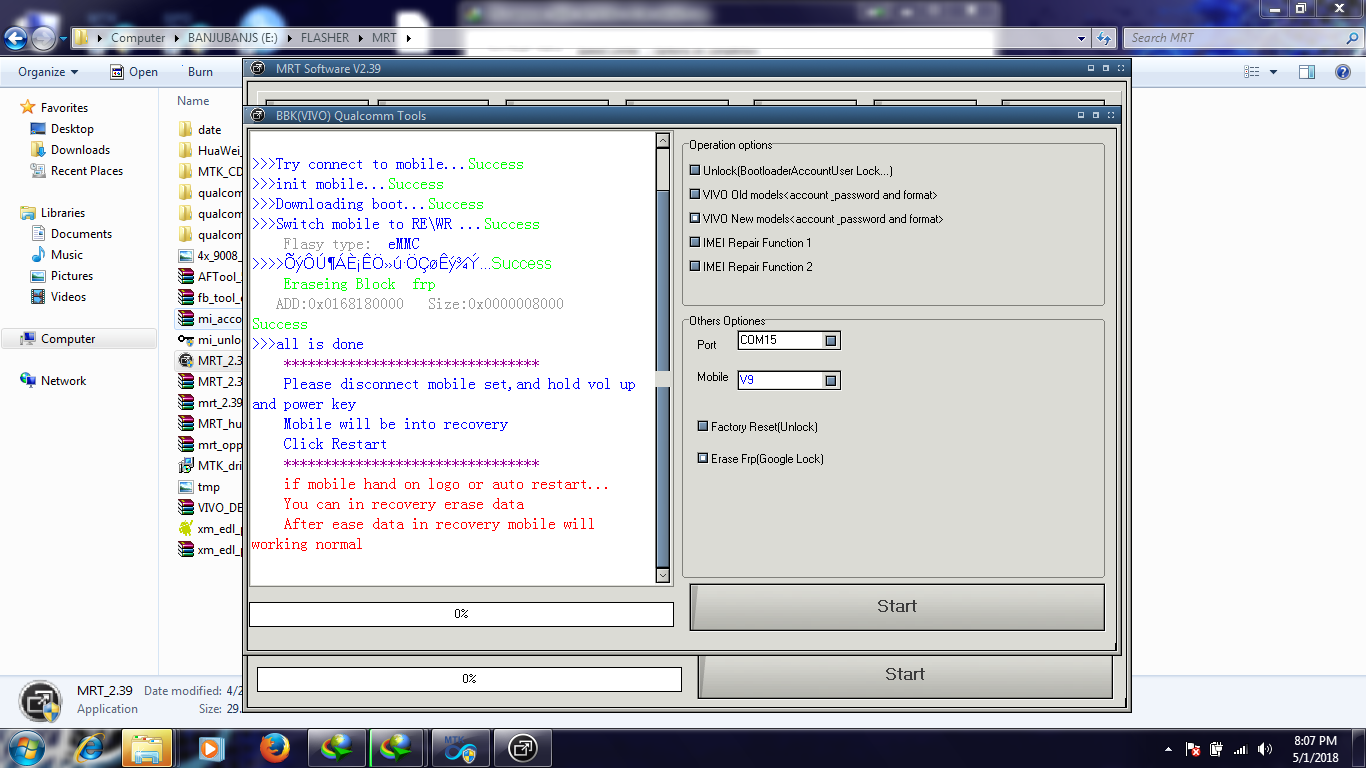The height and width of the screenshot is (768, 1366).
Task: Select the MTK_dri installer file
Action: (x=210, y=465)
